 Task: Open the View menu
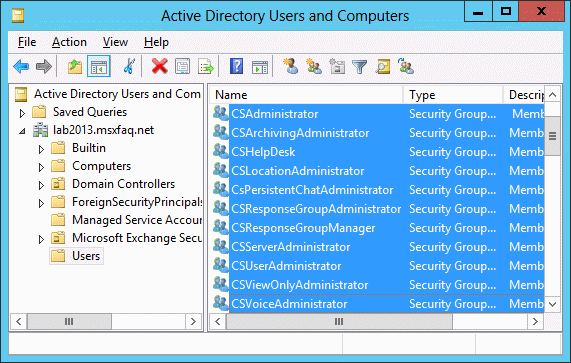tap(115, 42)
